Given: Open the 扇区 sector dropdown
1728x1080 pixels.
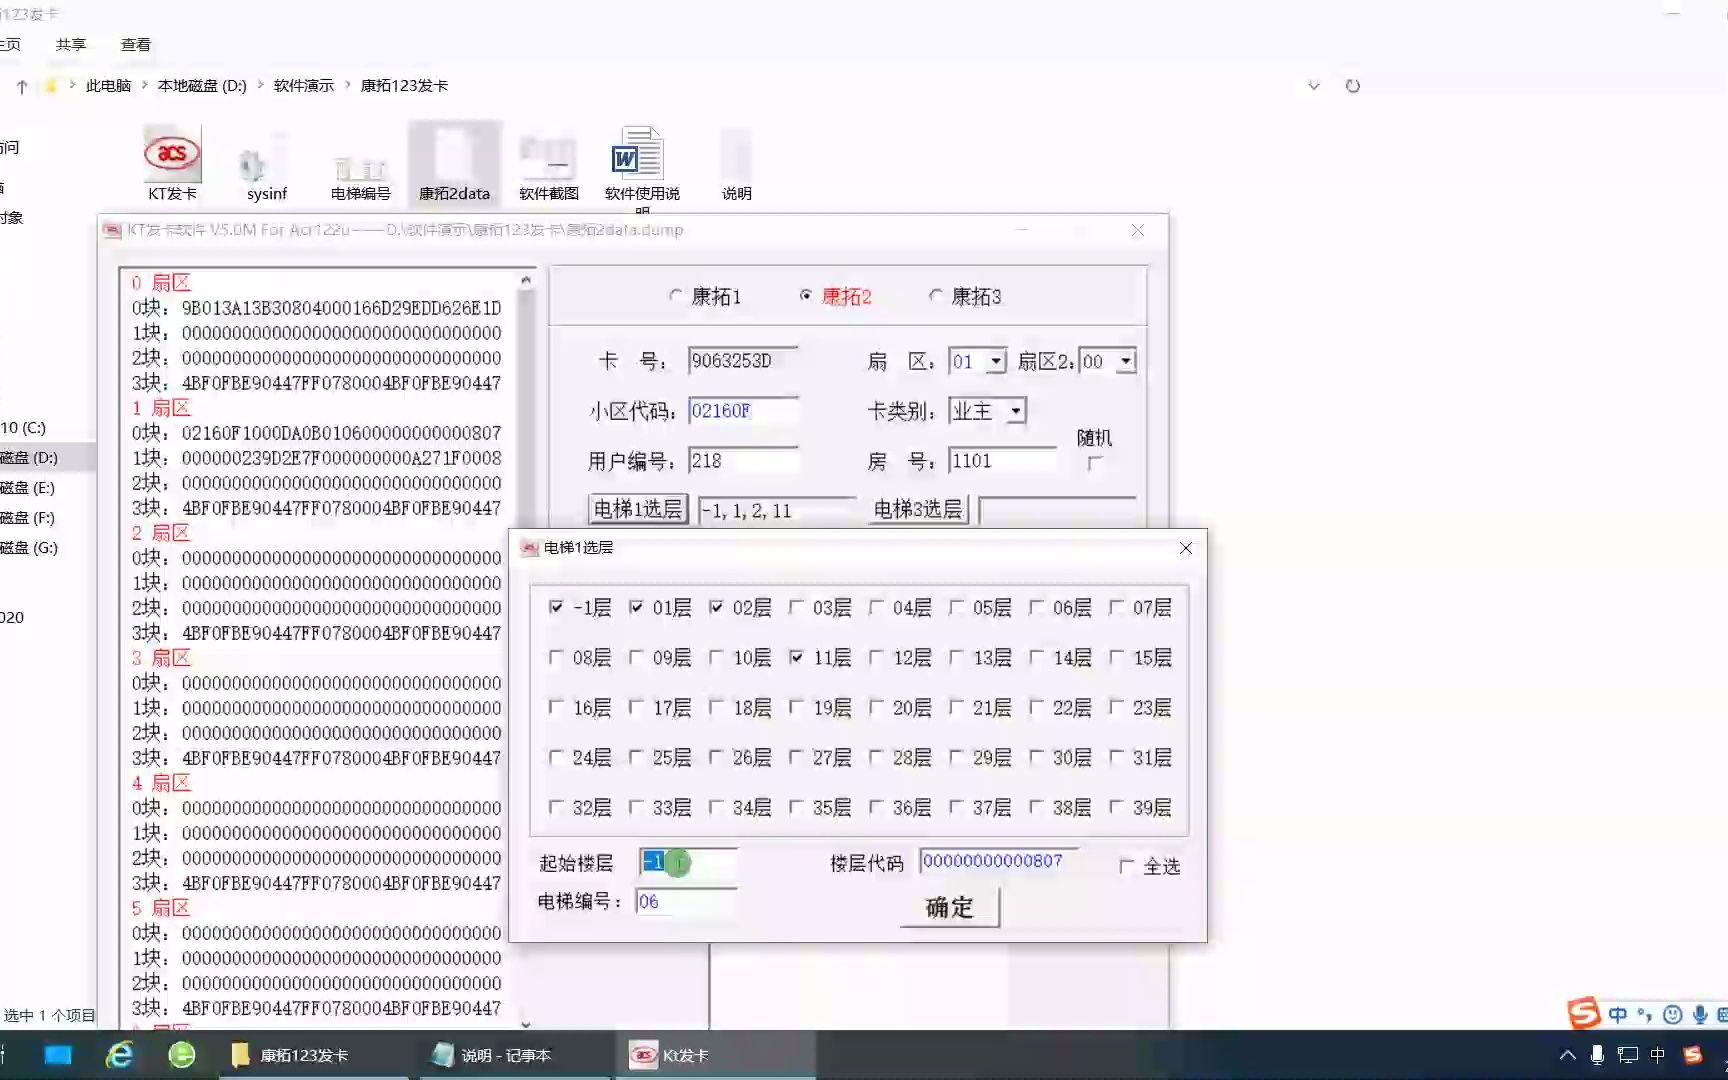Looking at the screenshot, I should tap(996, 362).
